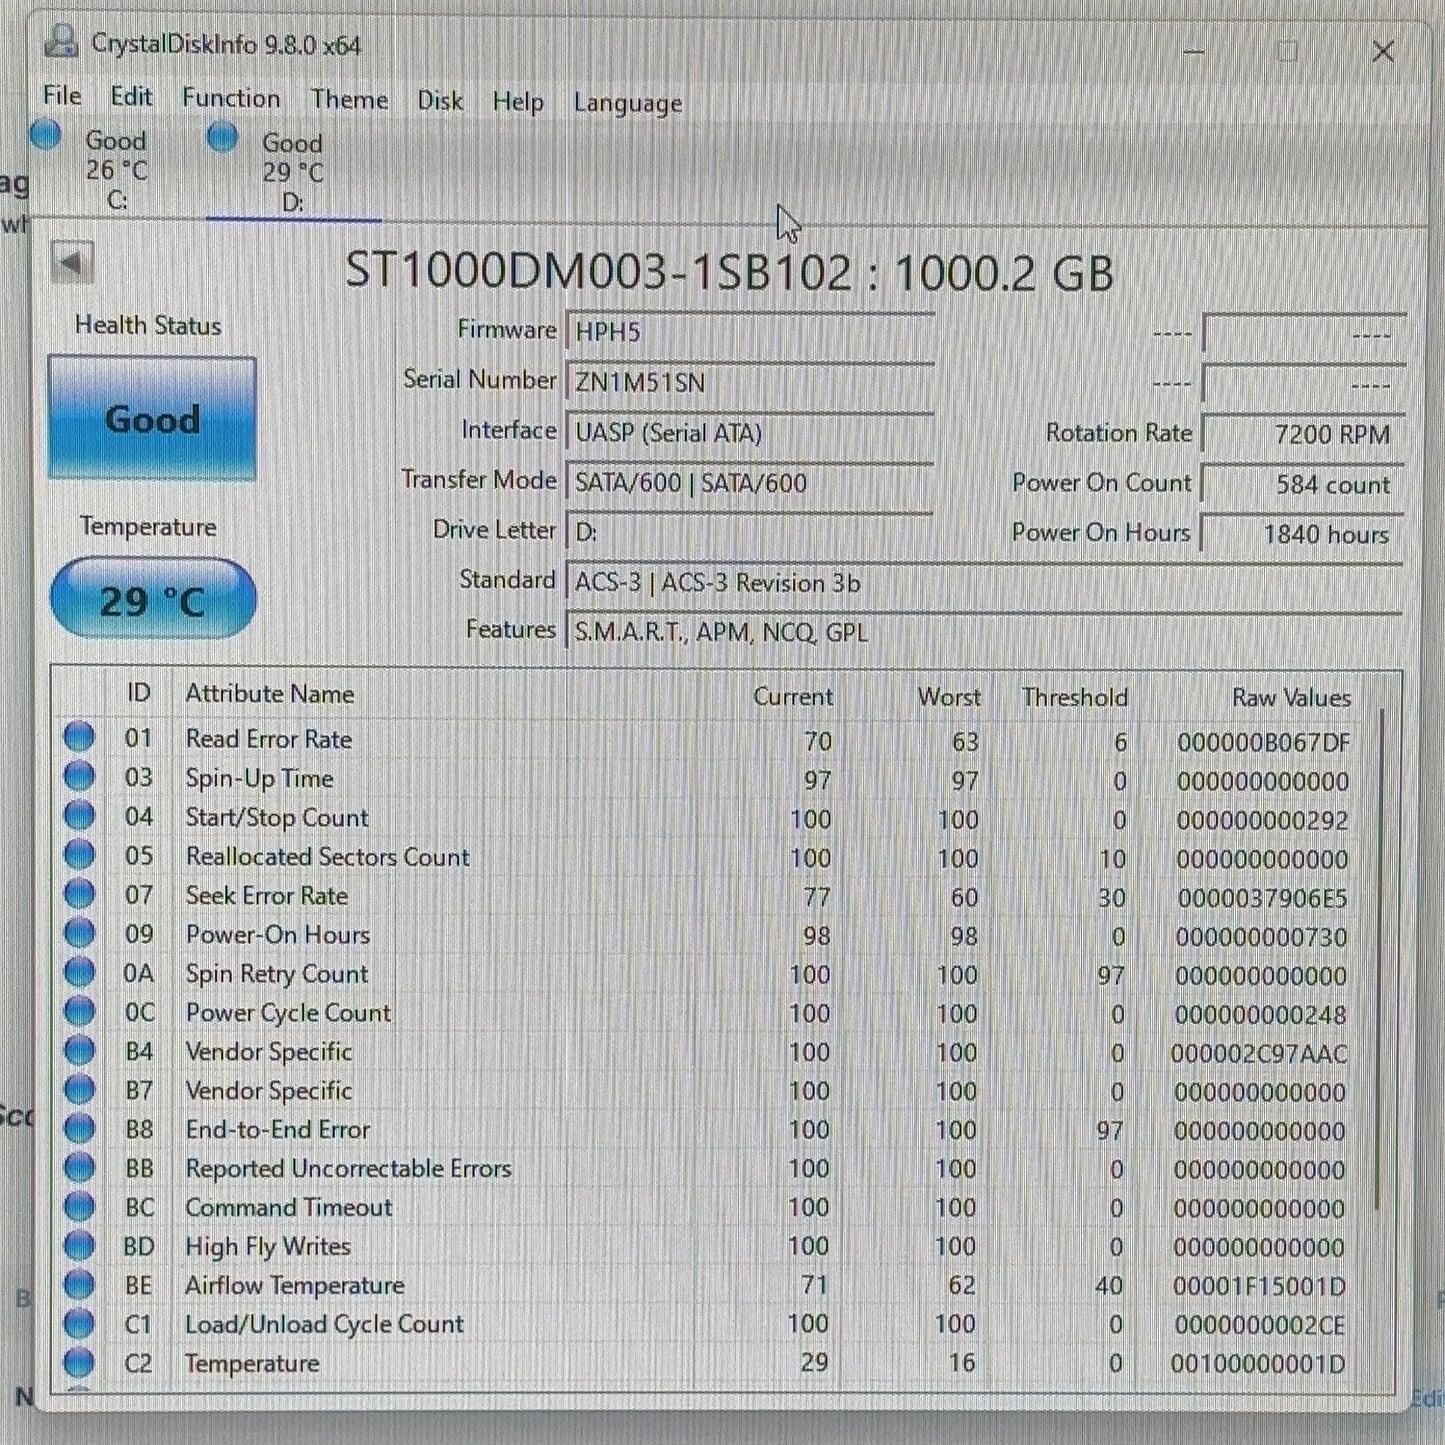
Task: Click the SMART attribute list vertical scrollbar
Action: tap(1381, 958)
